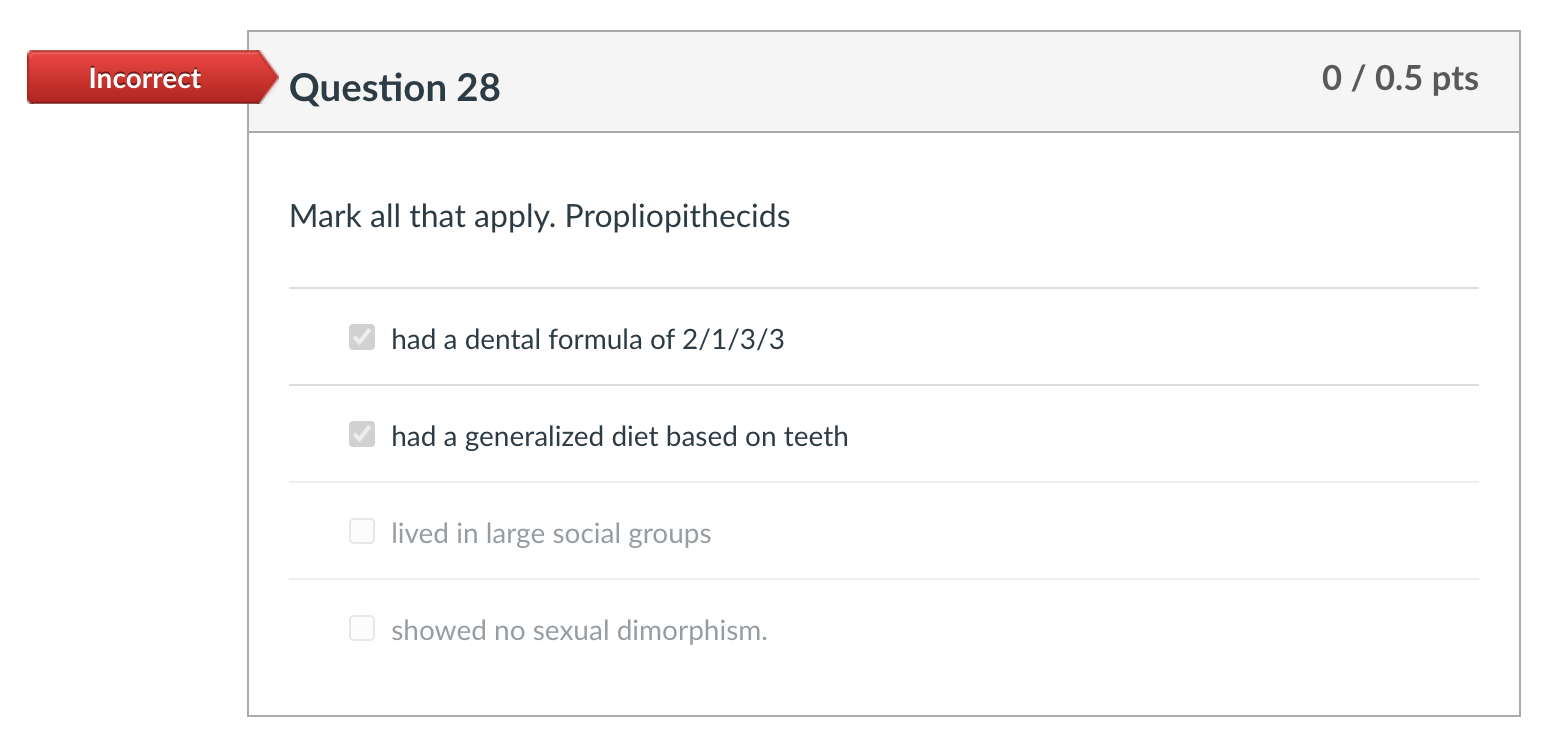Uncheck the dental formula 2/1/3/3 checkbox

(362, 338)
